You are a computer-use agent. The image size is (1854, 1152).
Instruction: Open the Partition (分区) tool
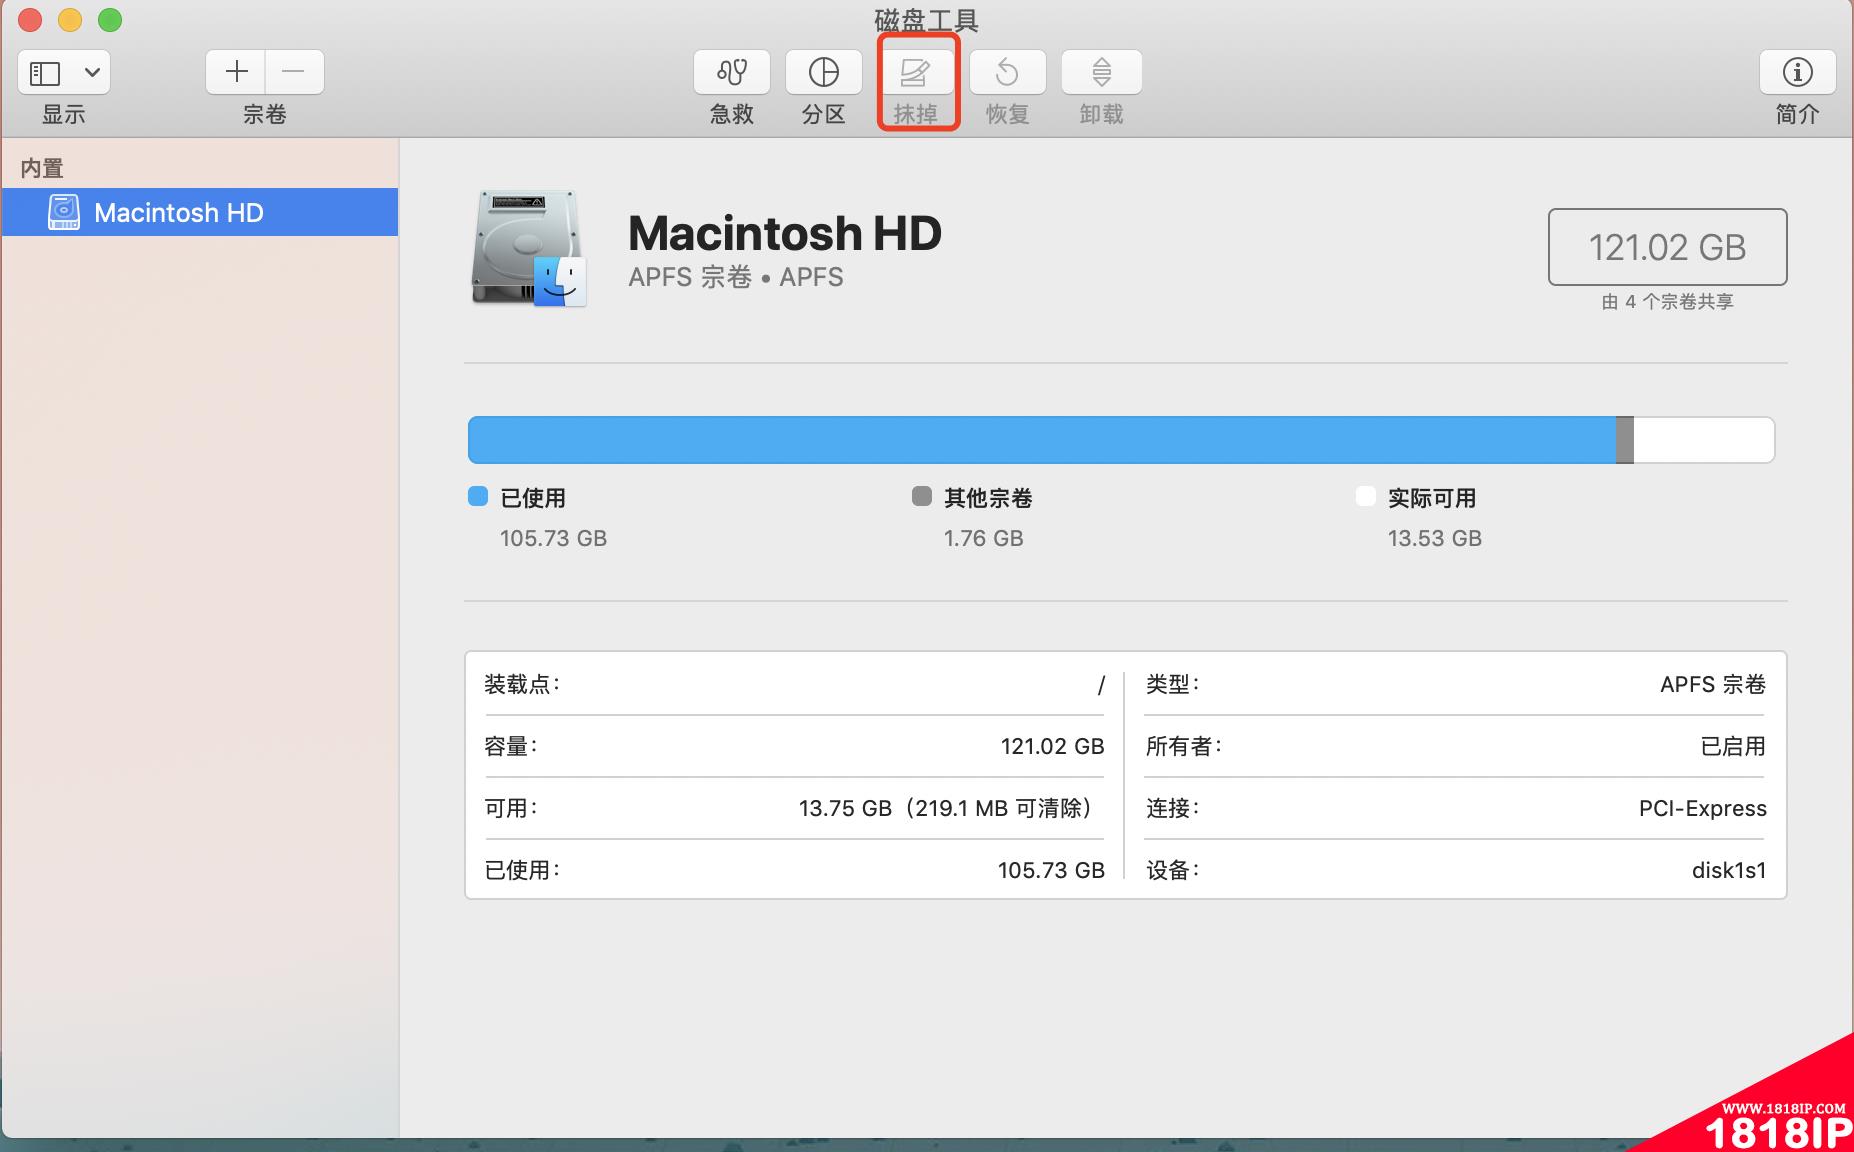point(824,72)
